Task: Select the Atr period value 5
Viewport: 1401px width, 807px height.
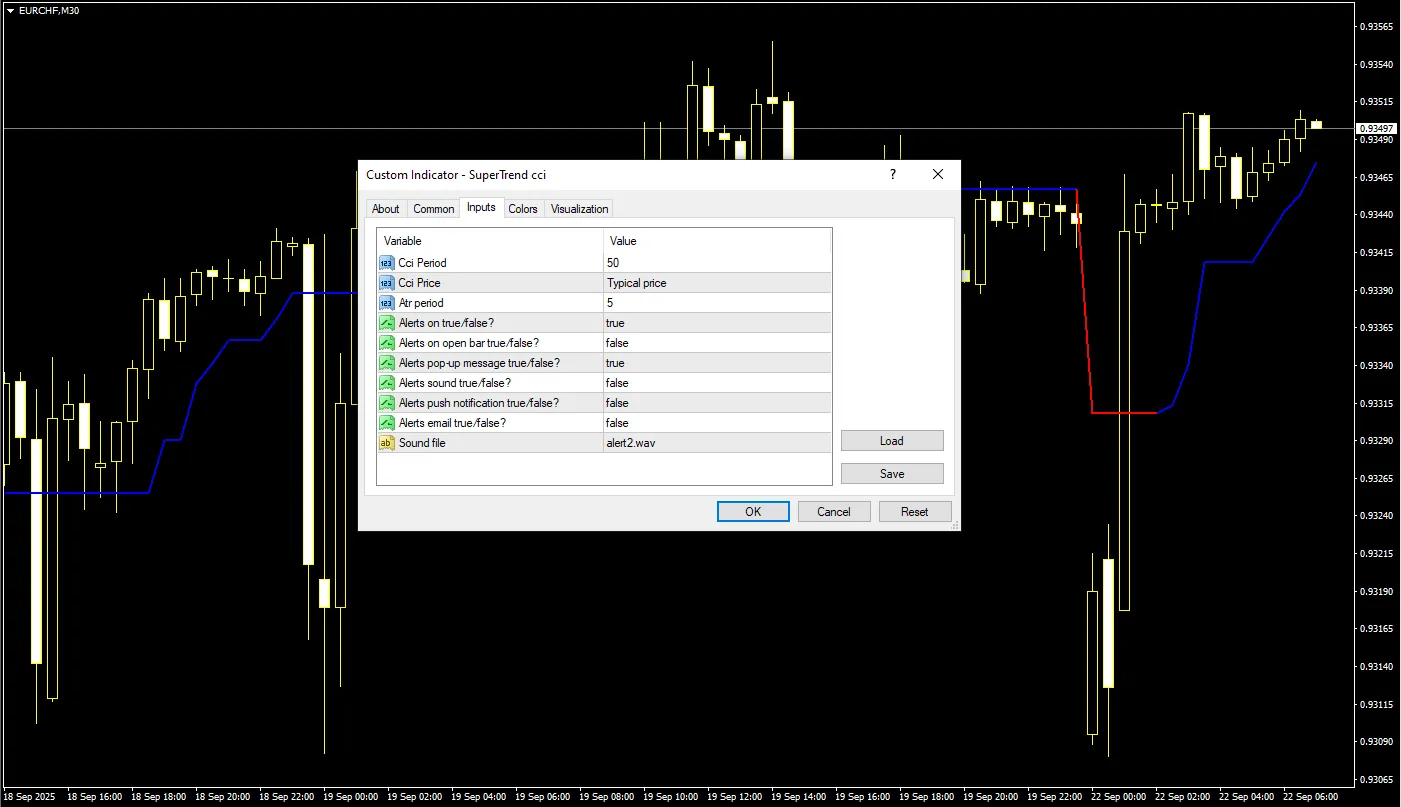Action: 717,303
